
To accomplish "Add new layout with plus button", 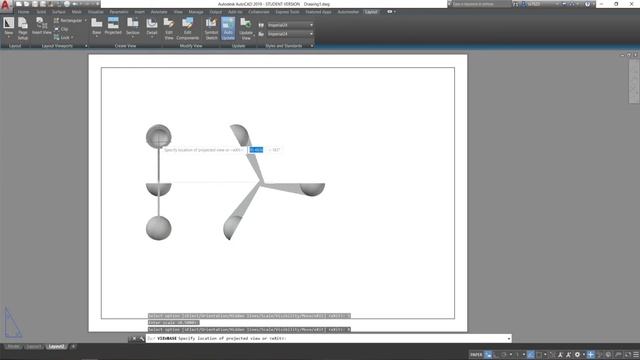I will tap(73, 347).
